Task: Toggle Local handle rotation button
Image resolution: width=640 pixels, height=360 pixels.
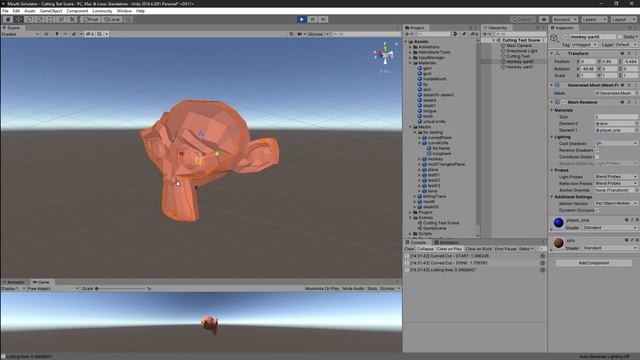Action: pyautogui.click(x=112, y=19)
